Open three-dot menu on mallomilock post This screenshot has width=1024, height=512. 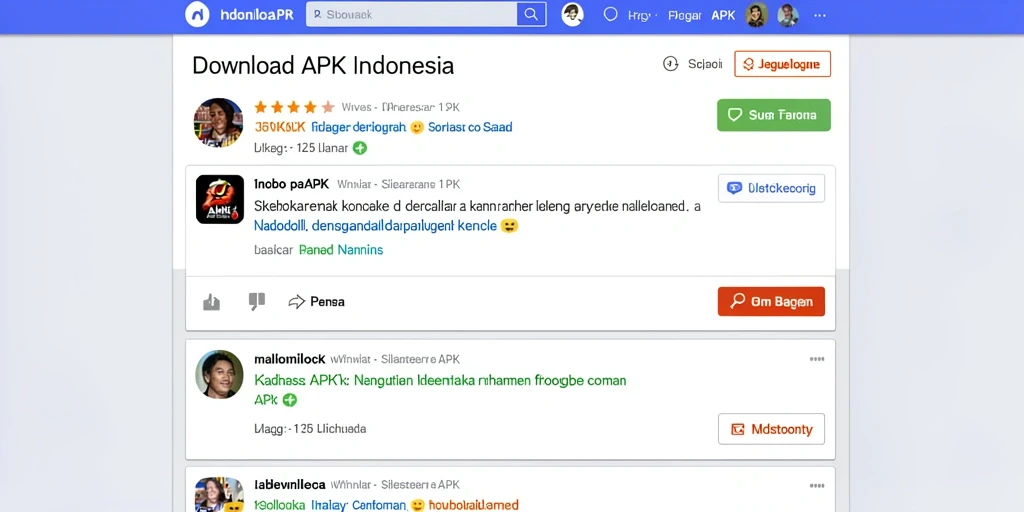817,359
